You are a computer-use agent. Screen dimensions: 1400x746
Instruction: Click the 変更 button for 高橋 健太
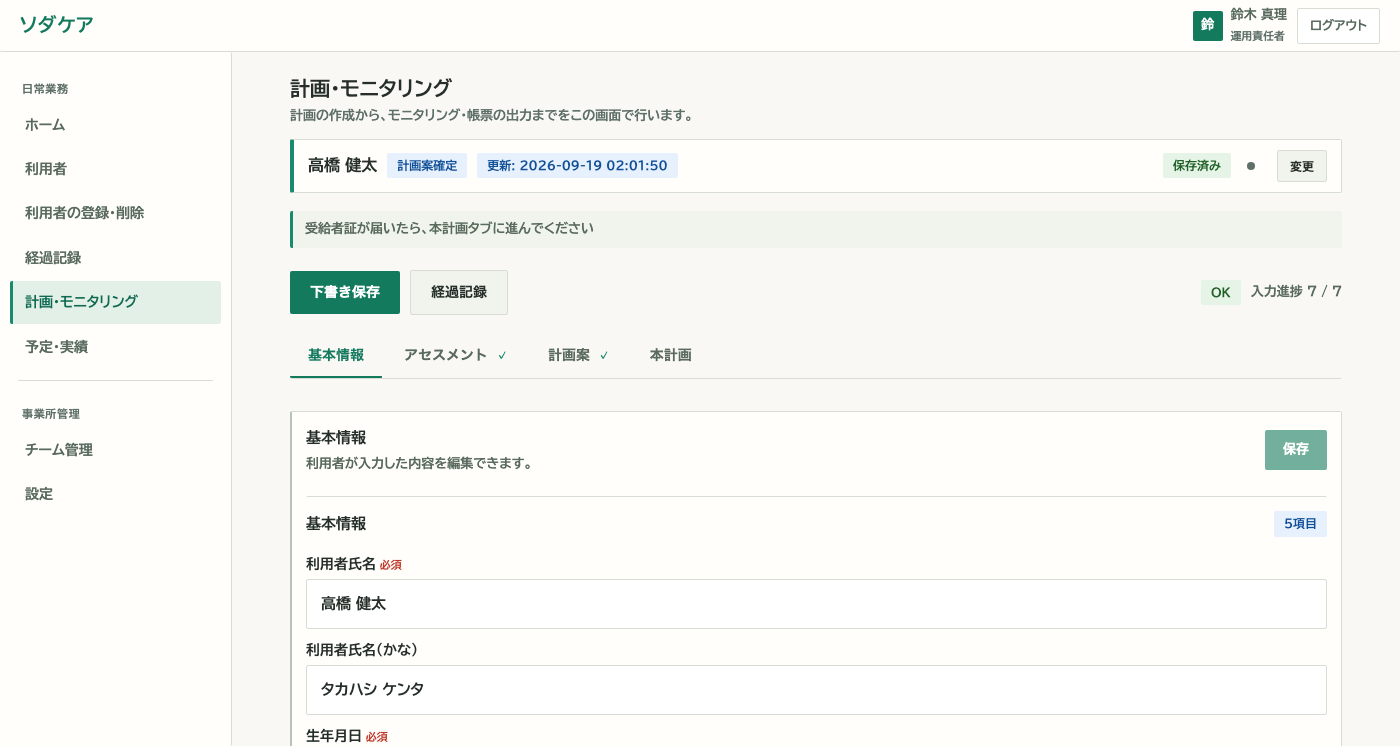1302,166
